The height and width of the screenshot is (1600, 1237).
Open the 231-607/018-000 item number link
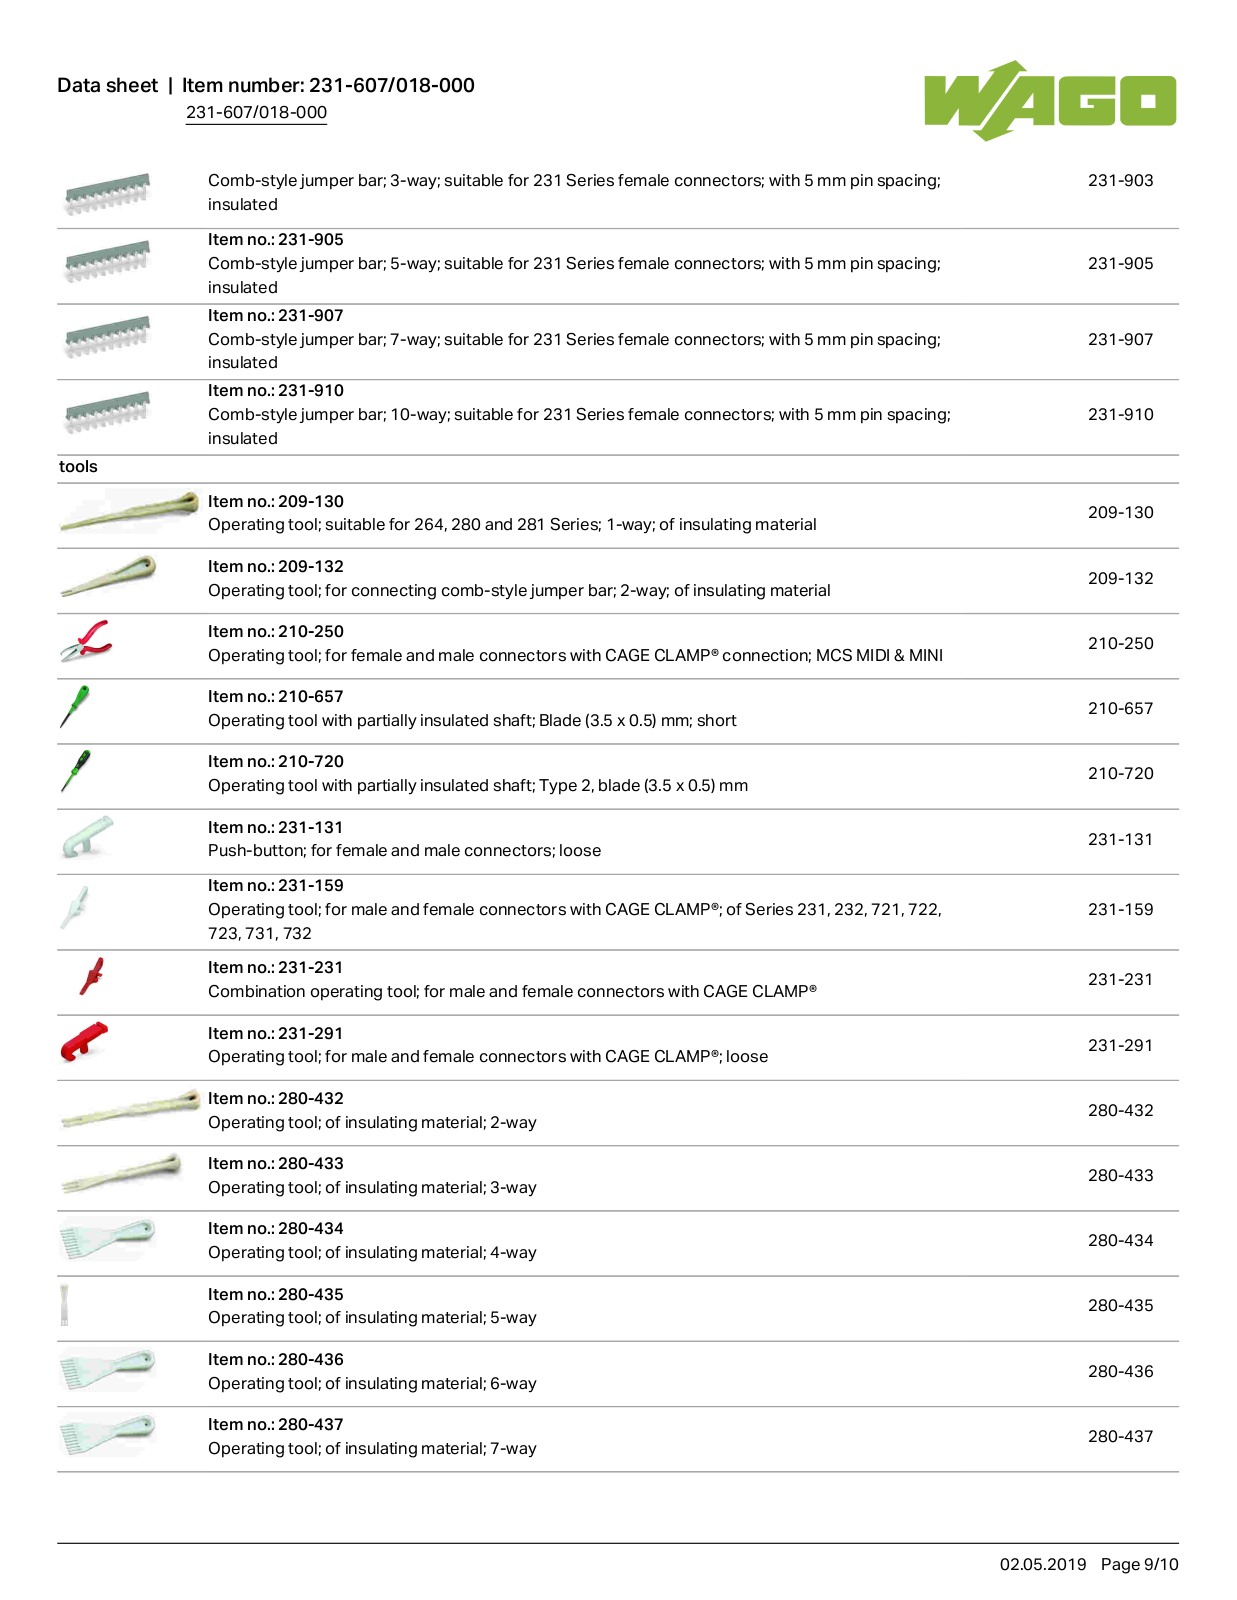coord(256,112)
